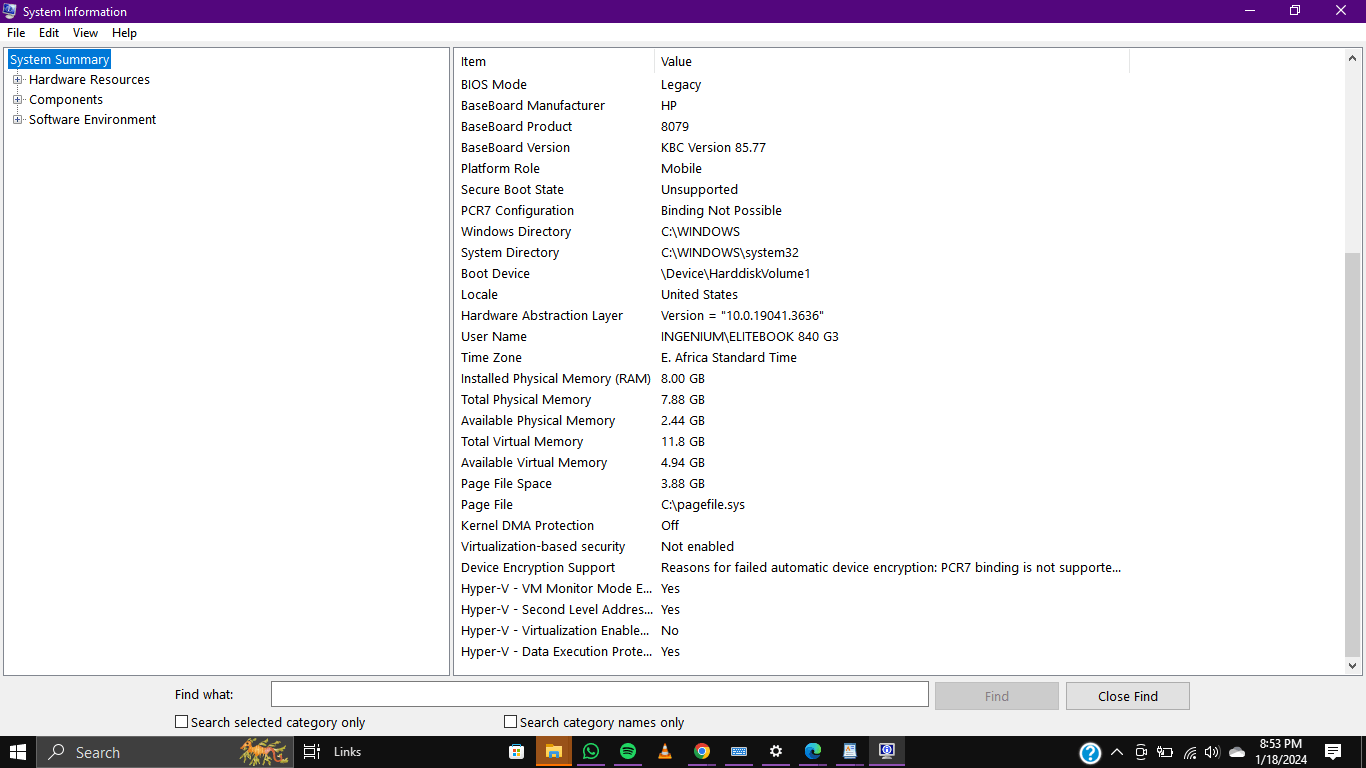Click the Value column header
This screenshot has height=768, width=1366.
(892, 61)
